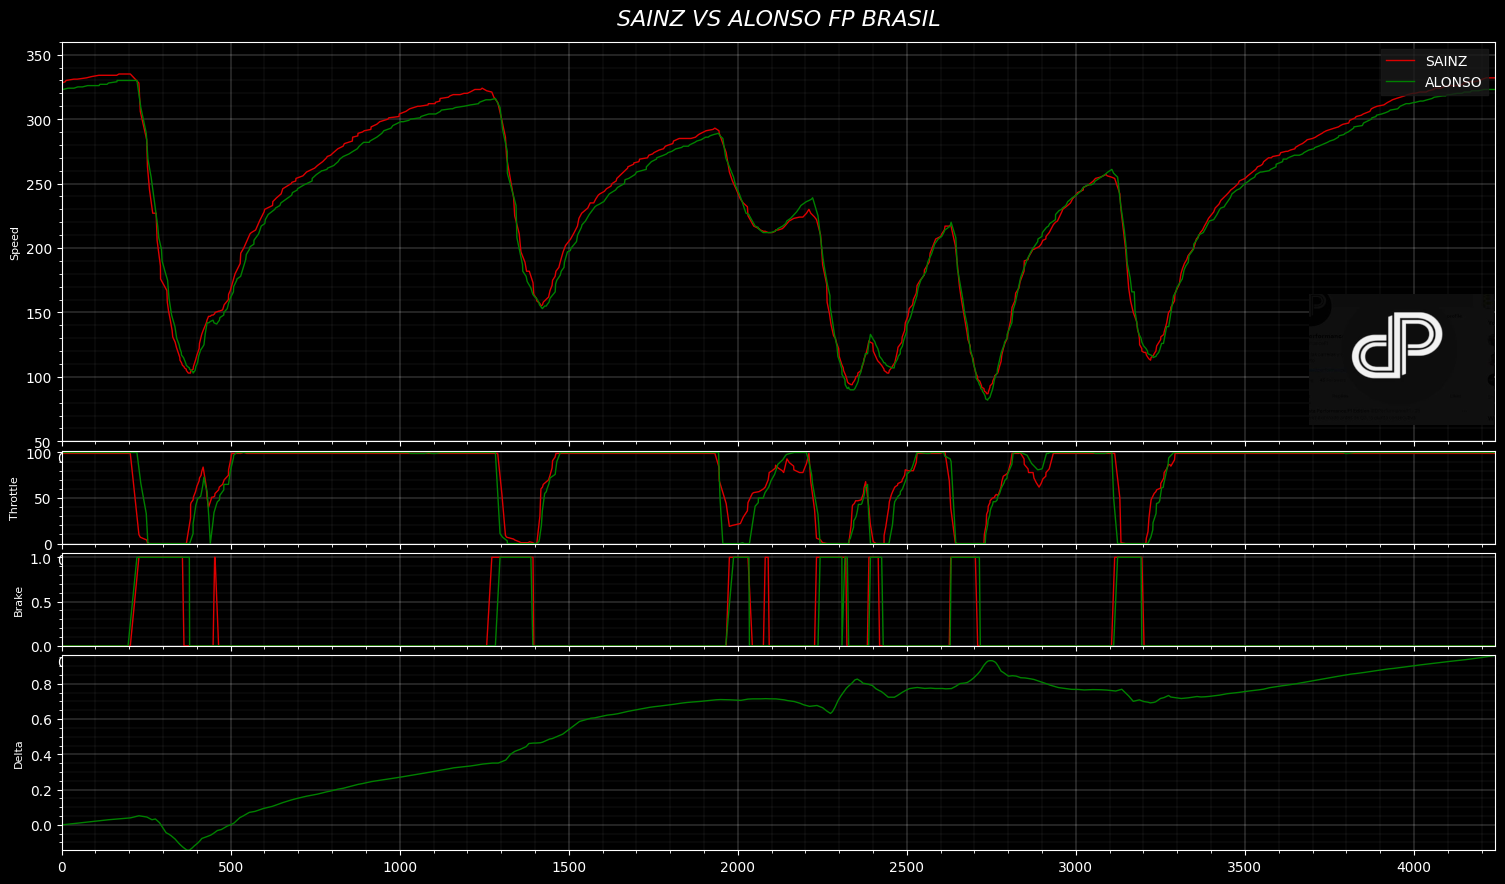Image resolution: width=1505 pixels, height=884 pixels.
Task: Click the 0.8 tick on the delta axis
Action: click(41, 685)
